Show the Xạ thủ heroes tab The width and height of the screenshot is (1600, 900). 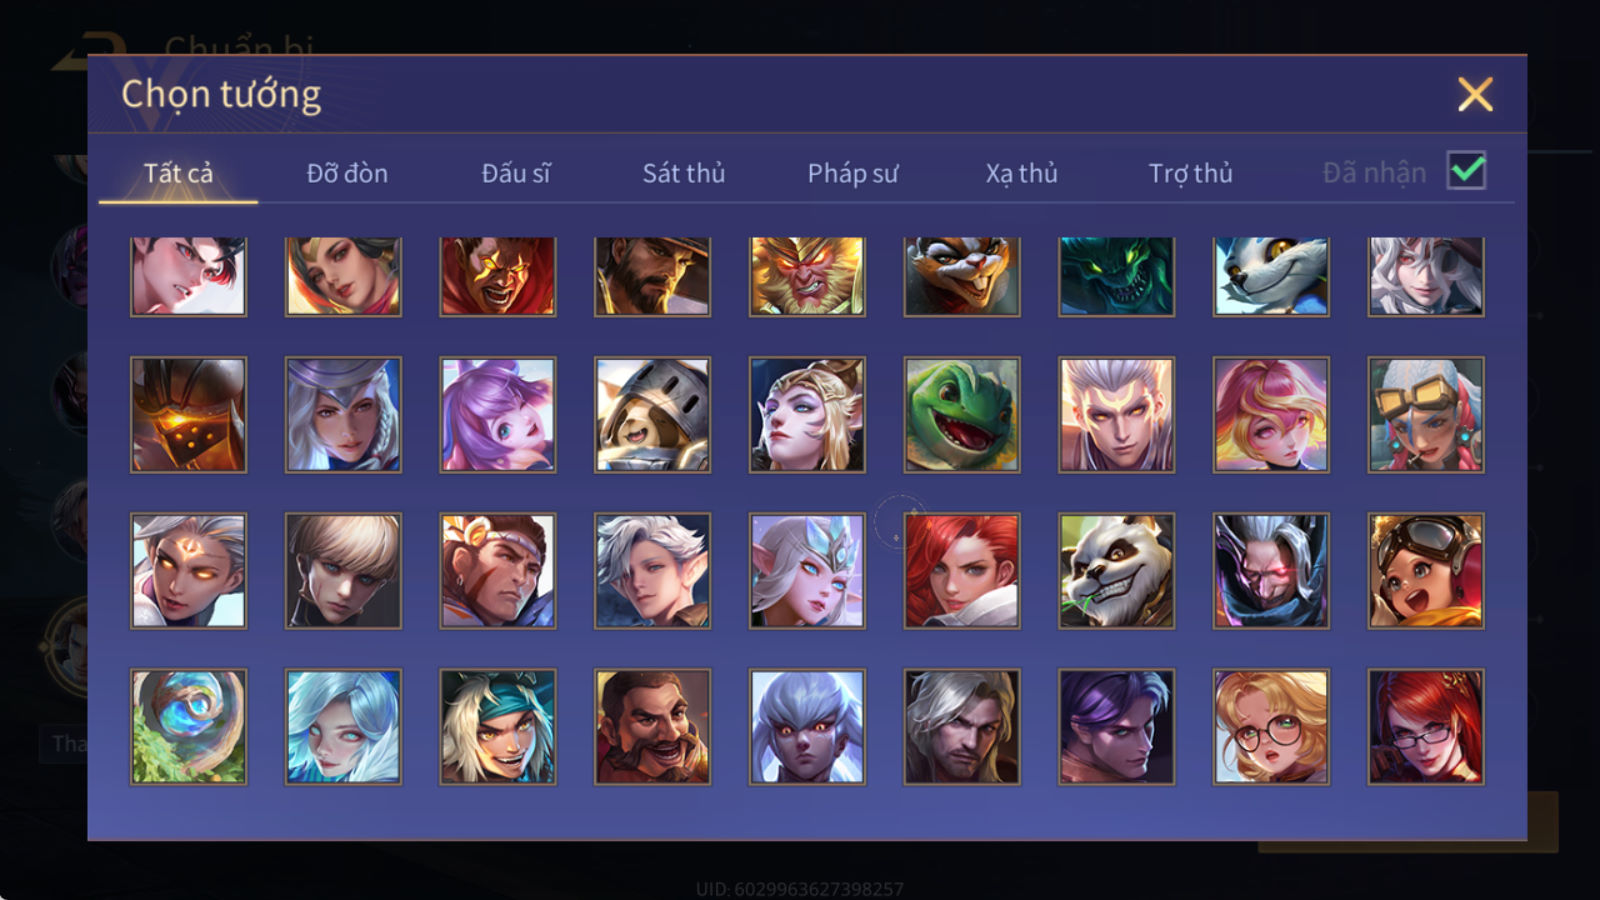(x=1022, y=173)
